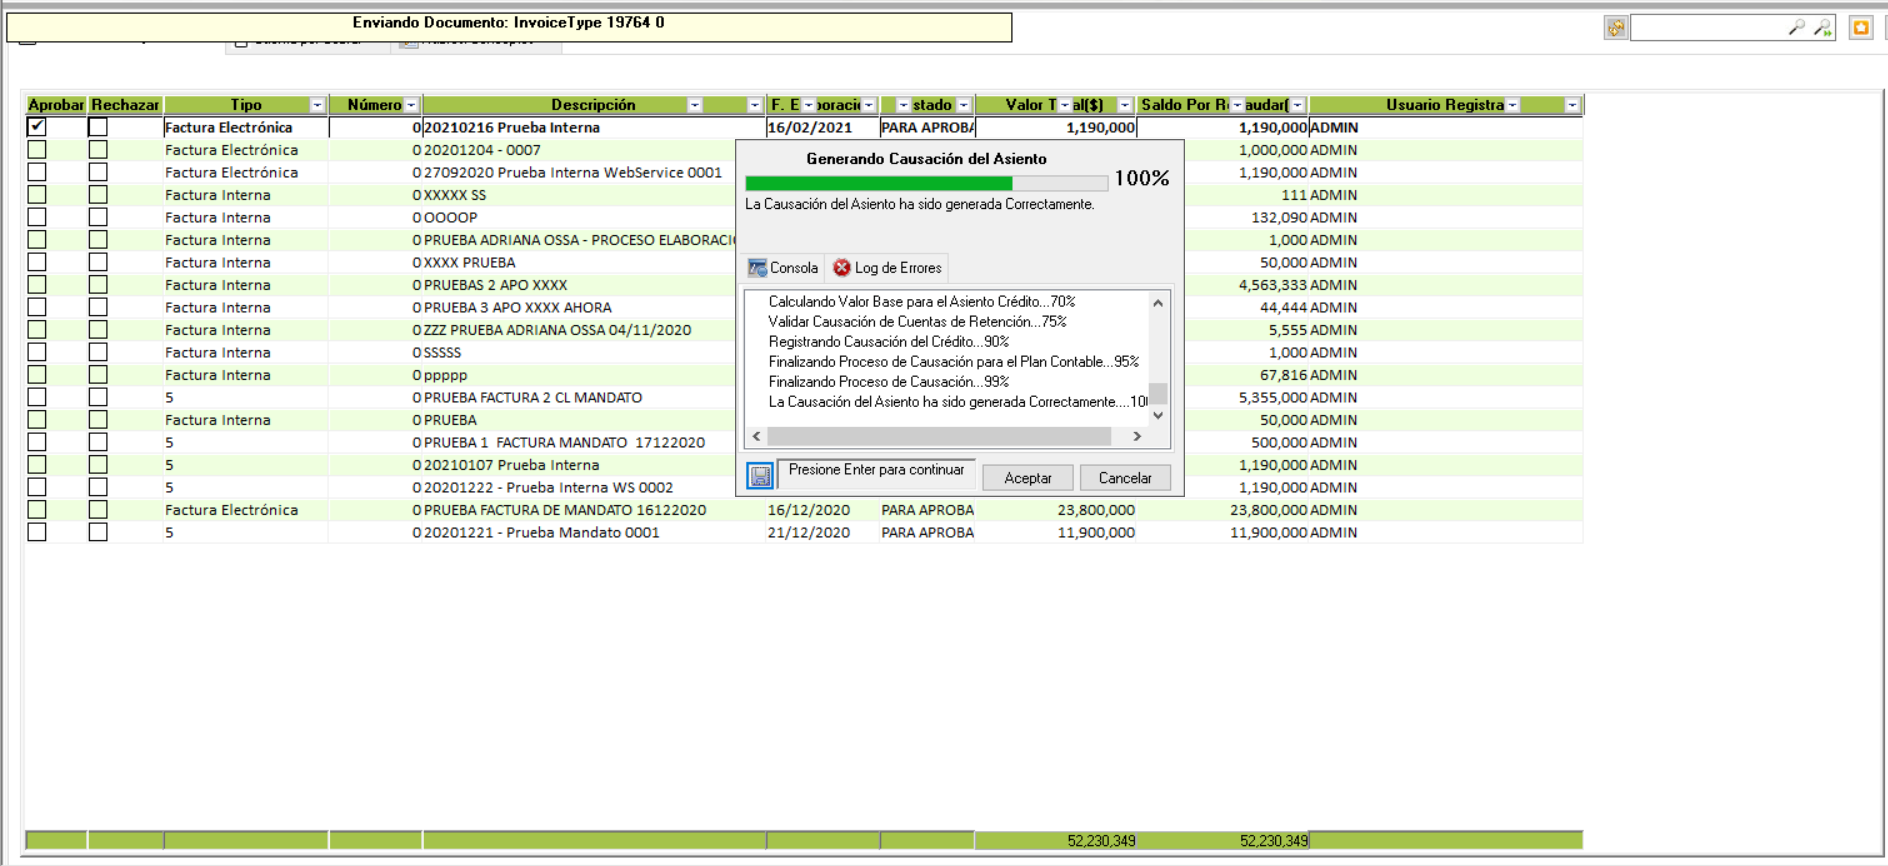Open the Usuario Registra column filter dropdown

[x=1572, y=105]
